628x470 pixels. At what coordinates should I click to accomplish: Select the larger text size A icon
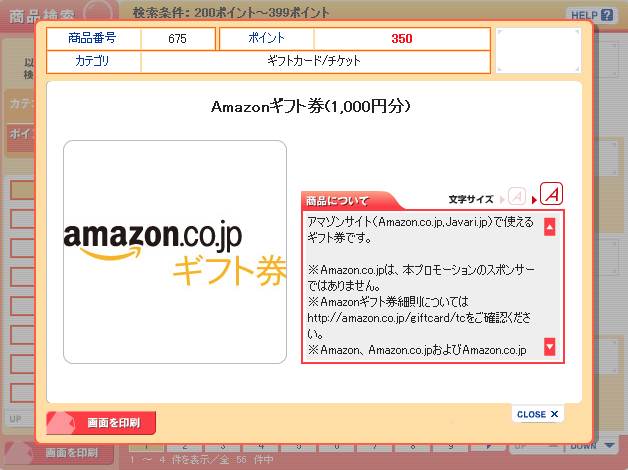tap(552, 194)
